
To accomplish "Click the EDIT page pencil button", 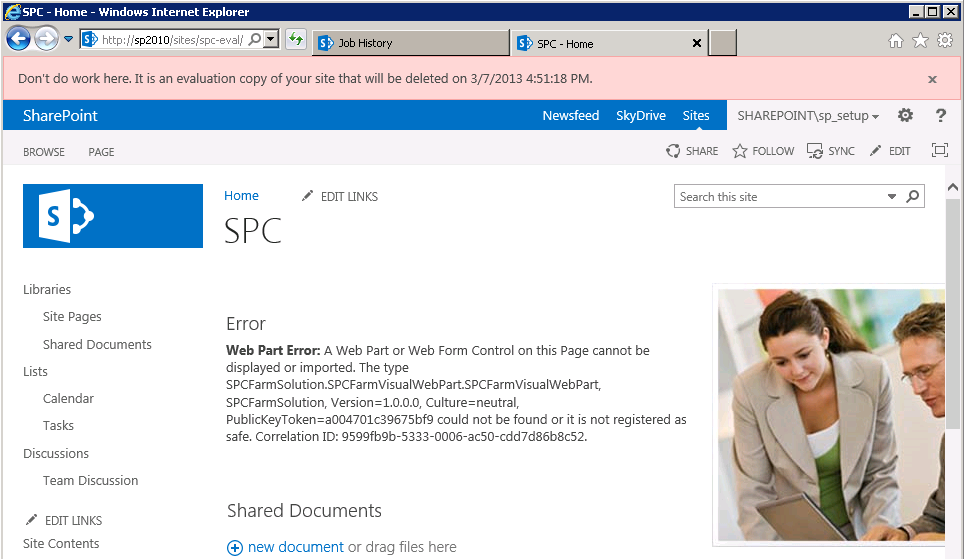I will (890, 151).
